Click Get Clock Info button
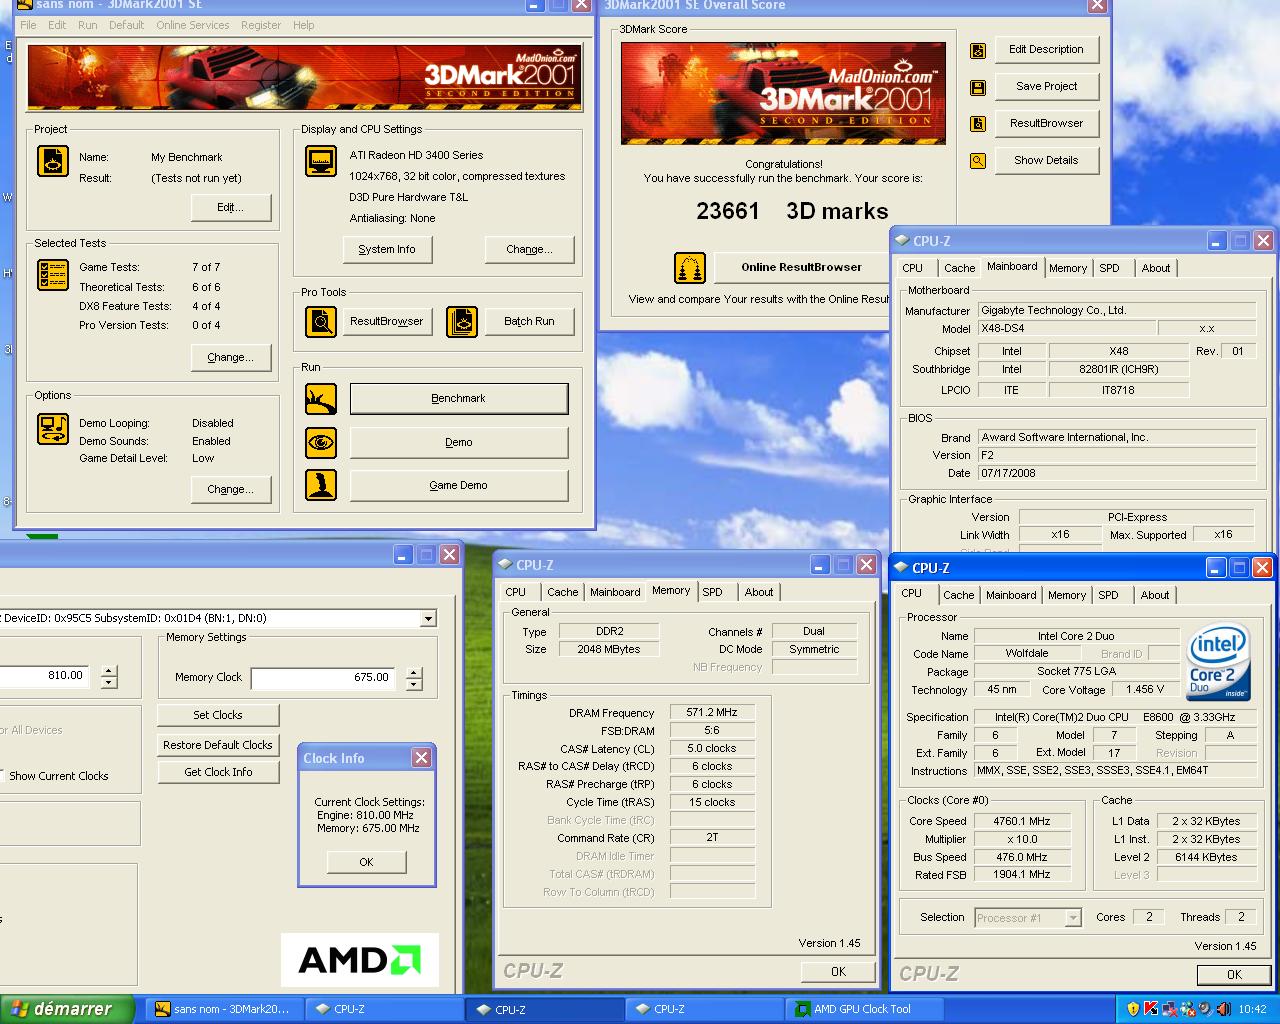Image resolution: width=1280 pixels, height=1024 pixels. [218, 772]
